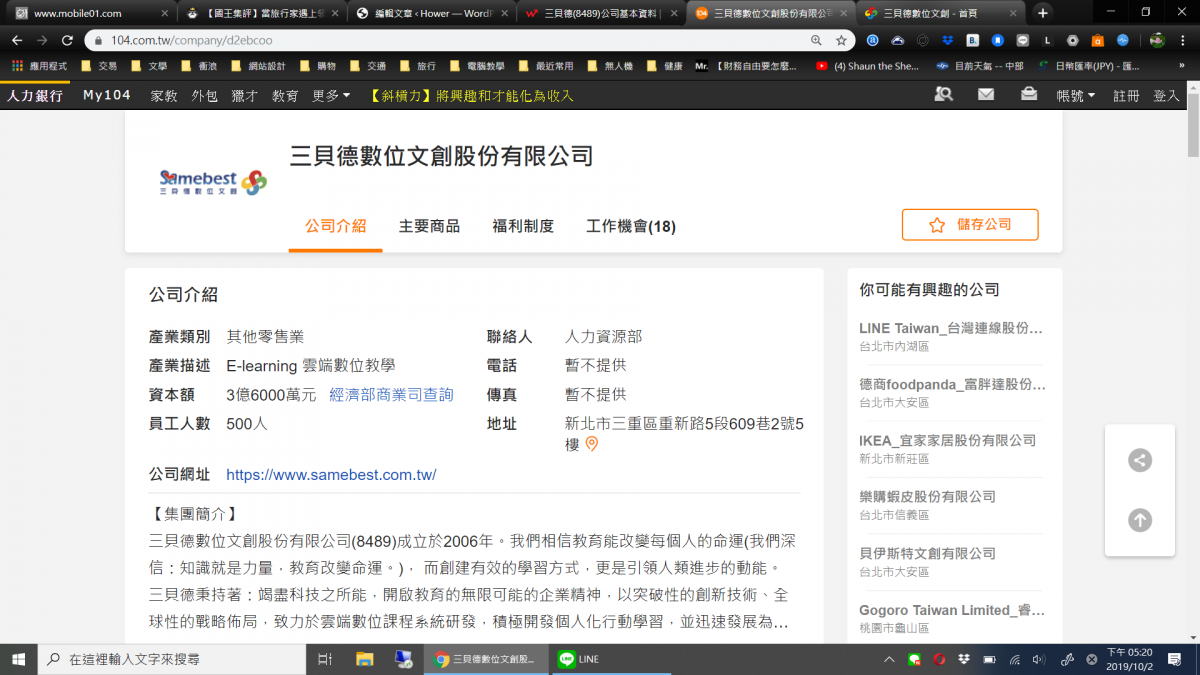Click the volume speaker tray icon

point(1039,659)
